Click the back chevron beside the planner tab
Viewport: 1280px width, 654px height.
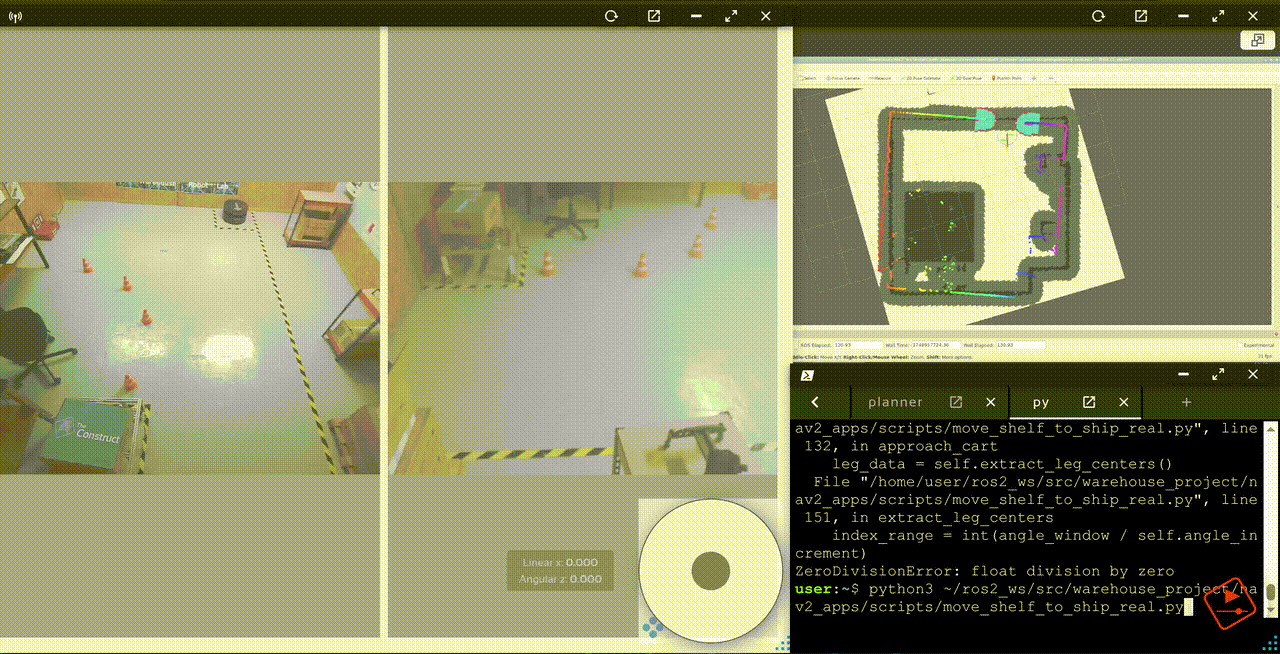[816, 402]
